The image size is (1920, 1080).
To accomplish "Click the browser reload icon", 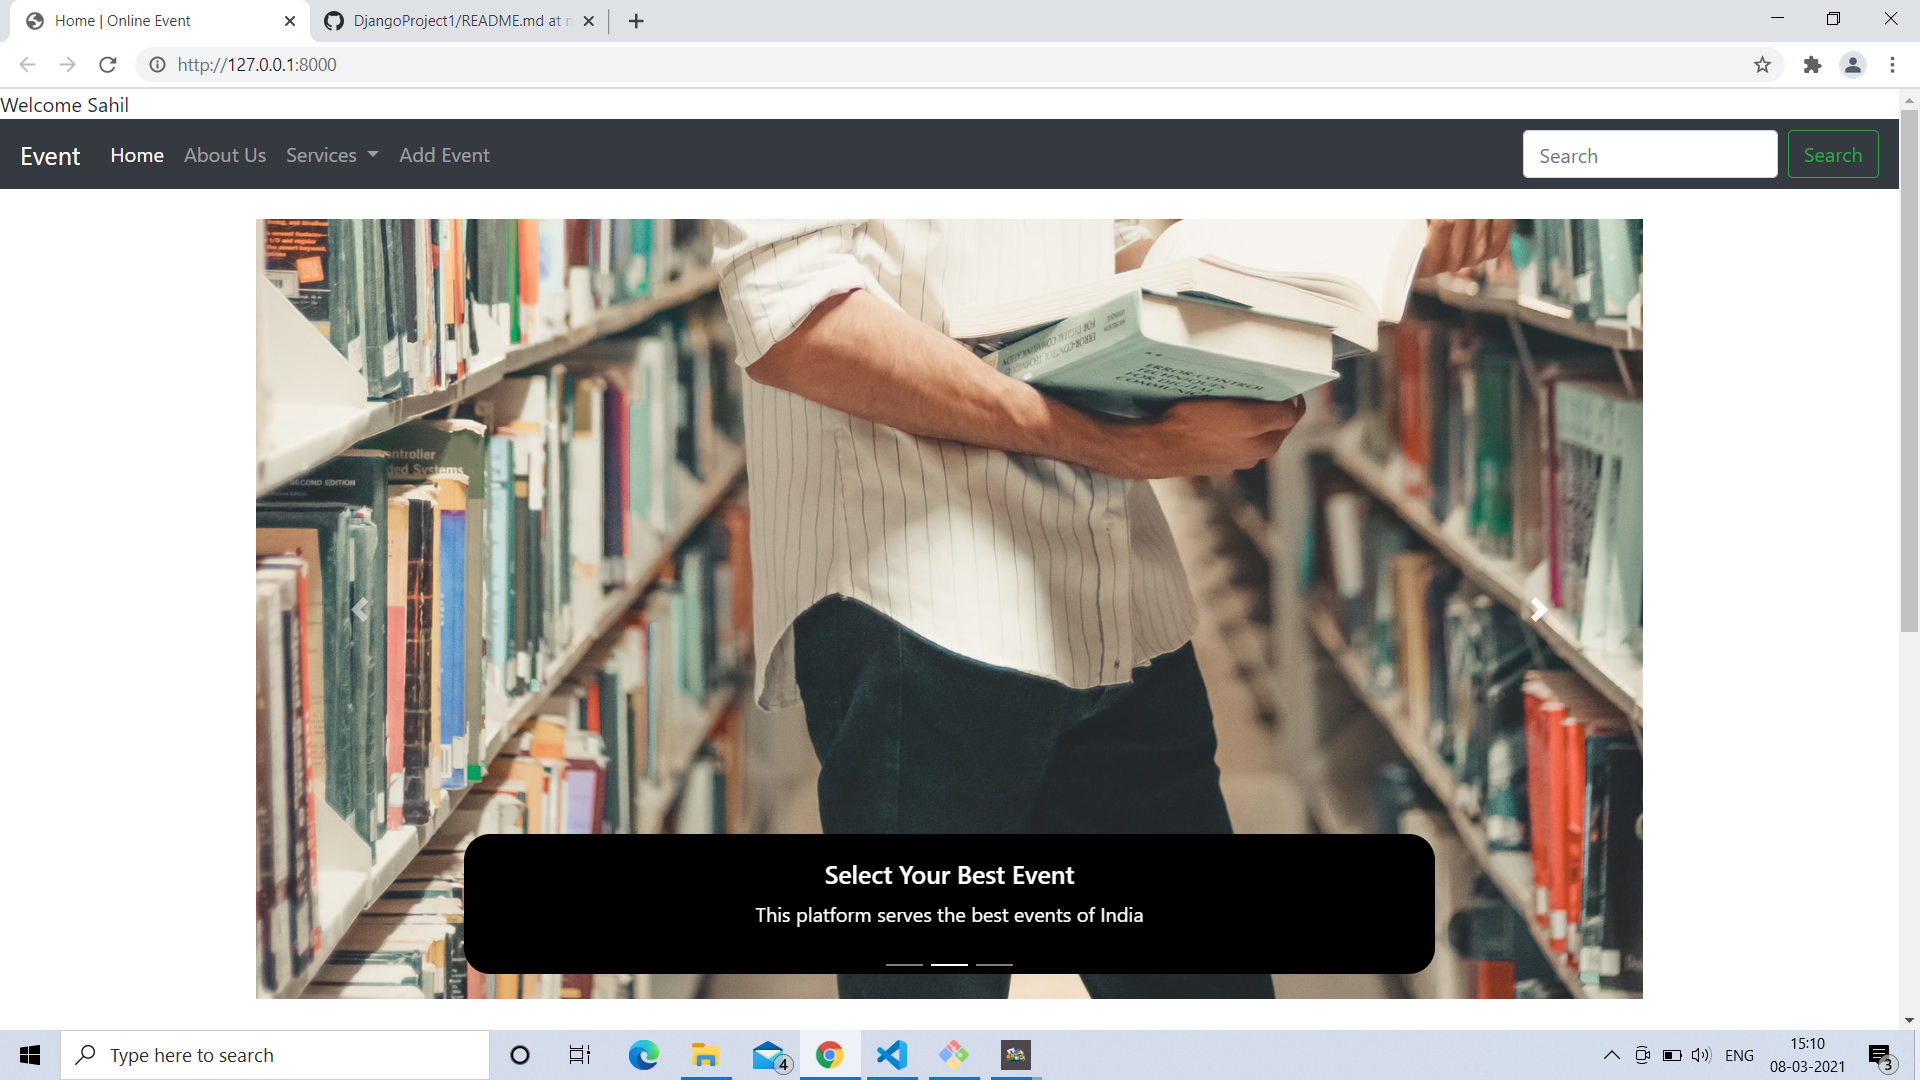I will 108,65.
